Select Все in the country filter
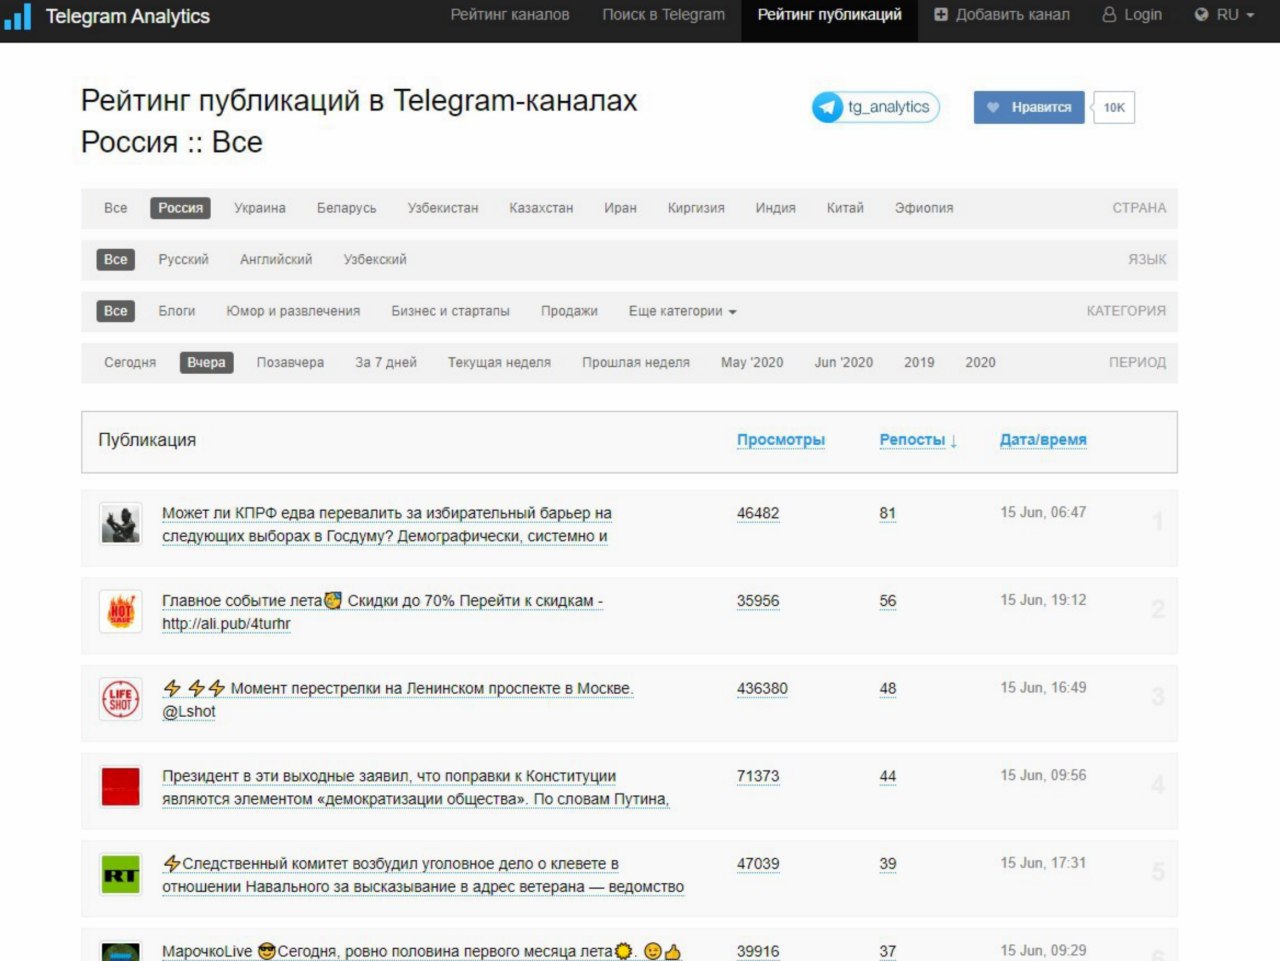 116,208
